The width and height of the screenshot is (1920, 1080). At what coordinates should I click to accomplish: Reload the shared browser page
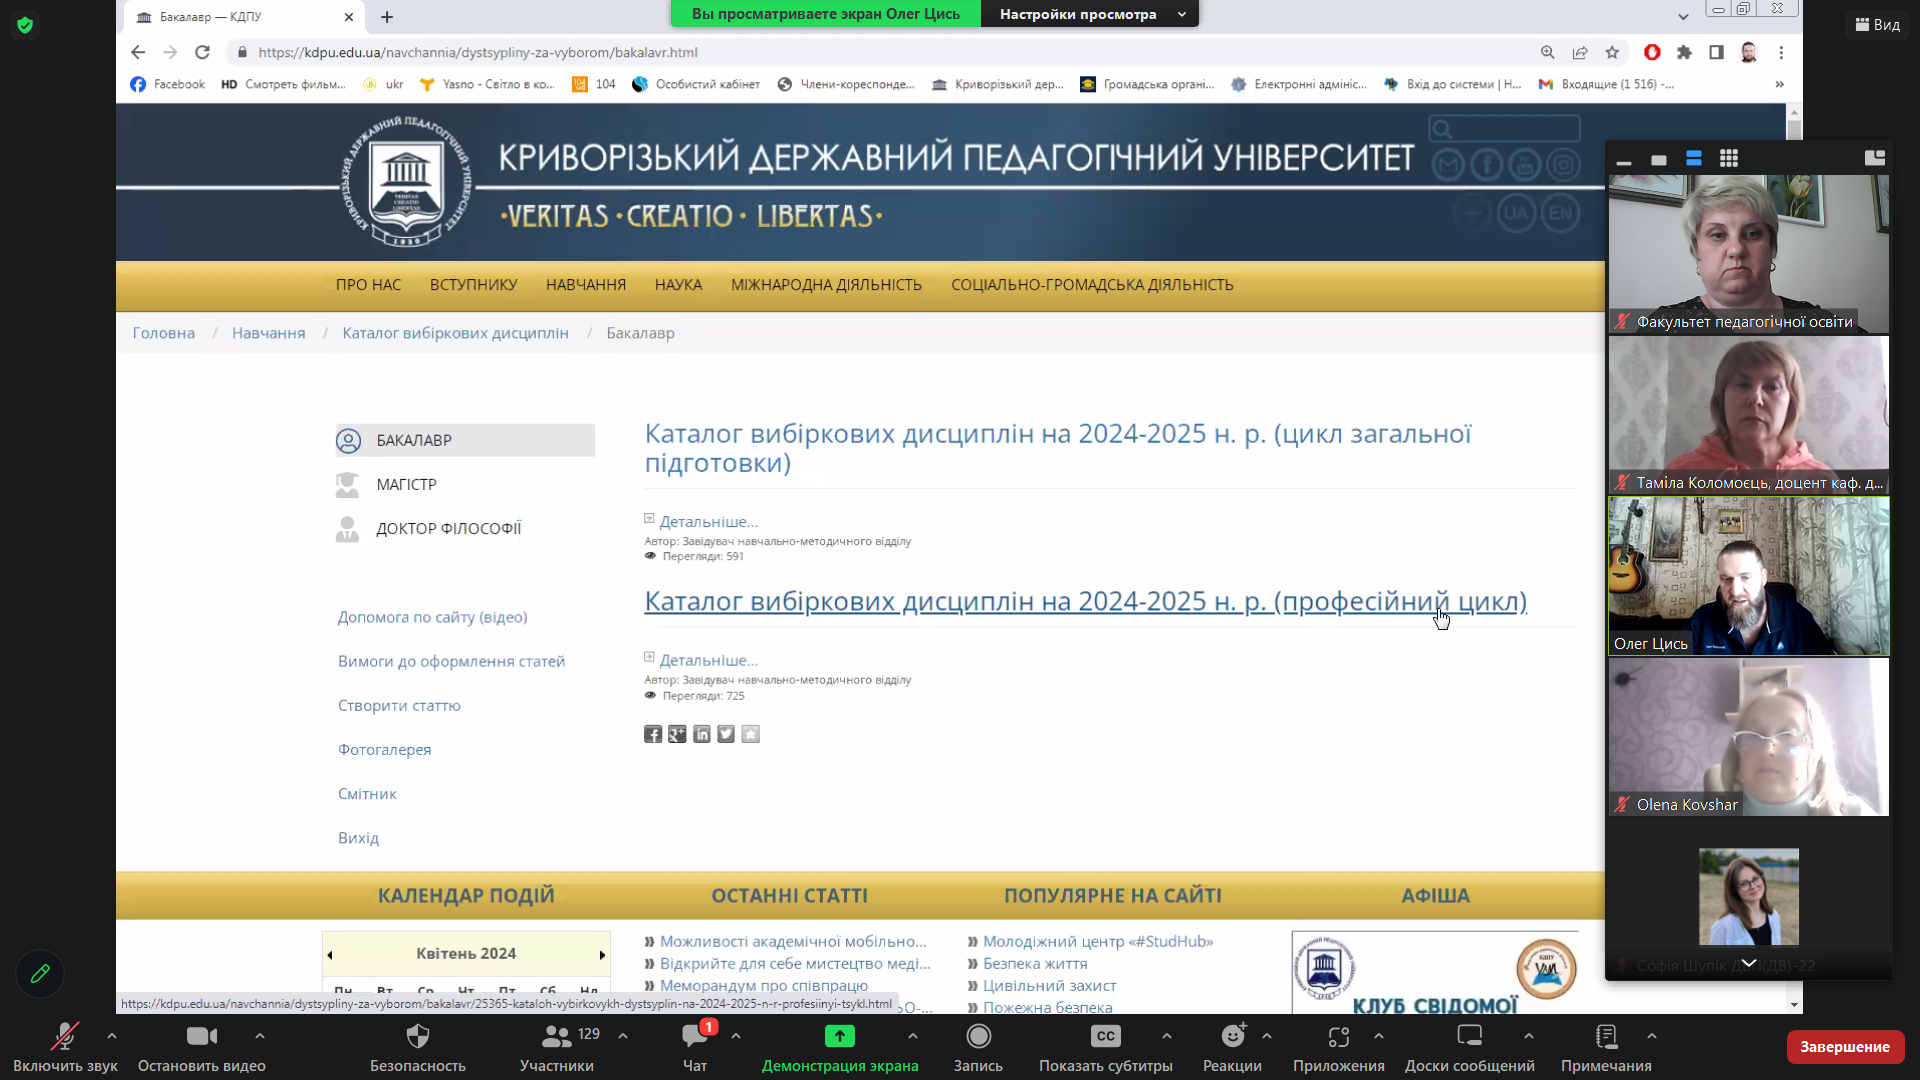click(202, 52)
